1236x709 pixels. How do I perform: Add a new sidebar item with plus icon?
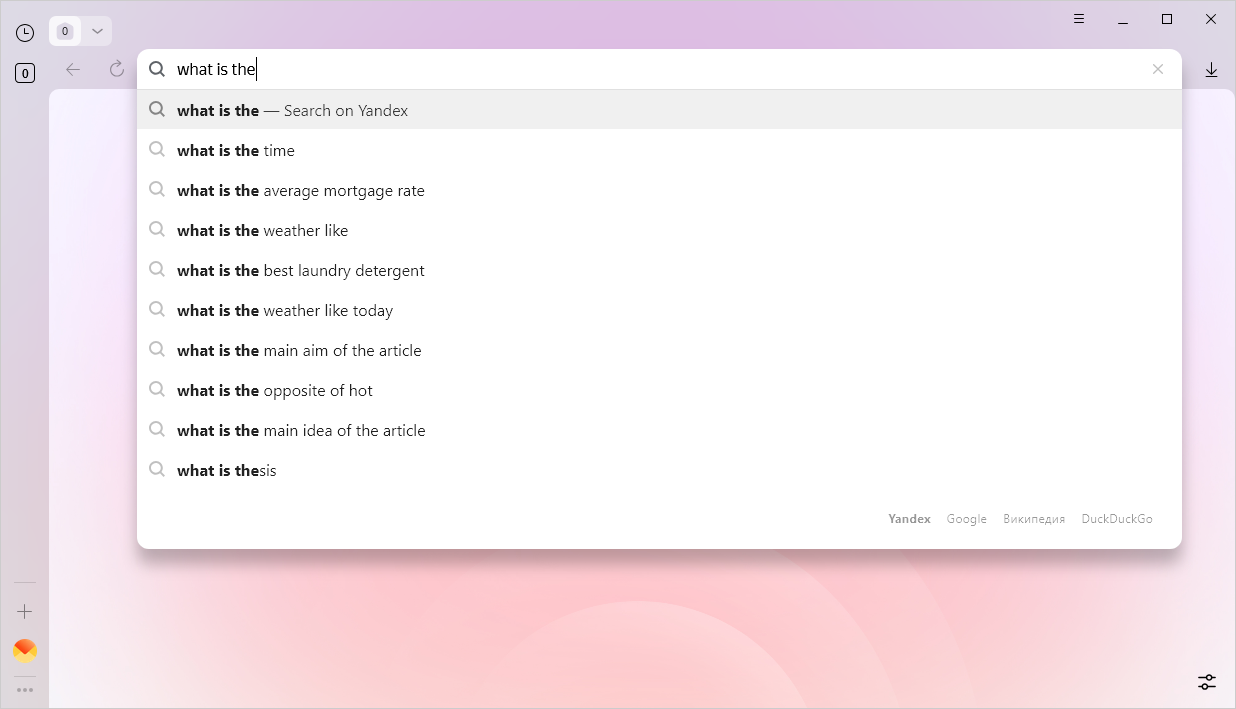pyautogui.click(x=25, y=611)
